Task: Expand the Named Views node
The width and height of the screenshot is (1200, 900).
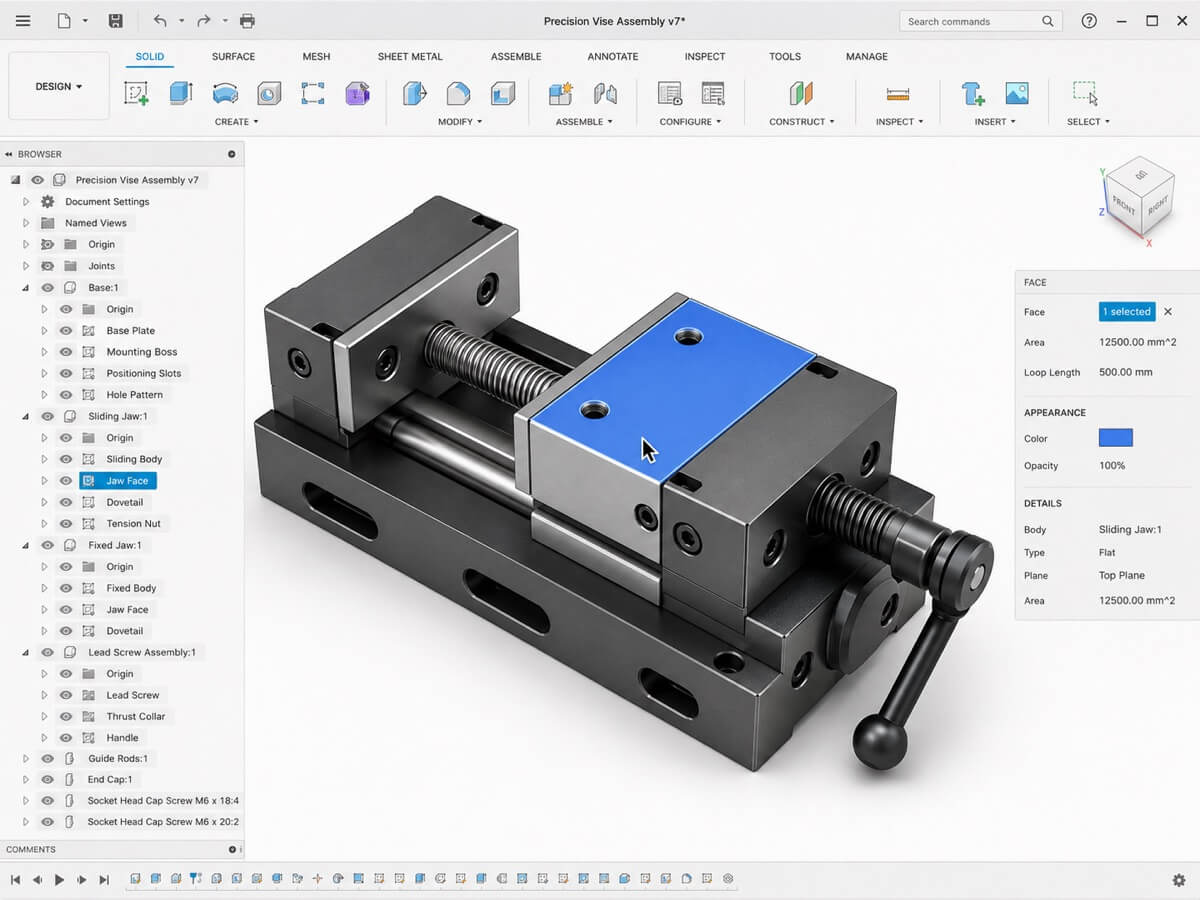Action: (x=26, y=223)
